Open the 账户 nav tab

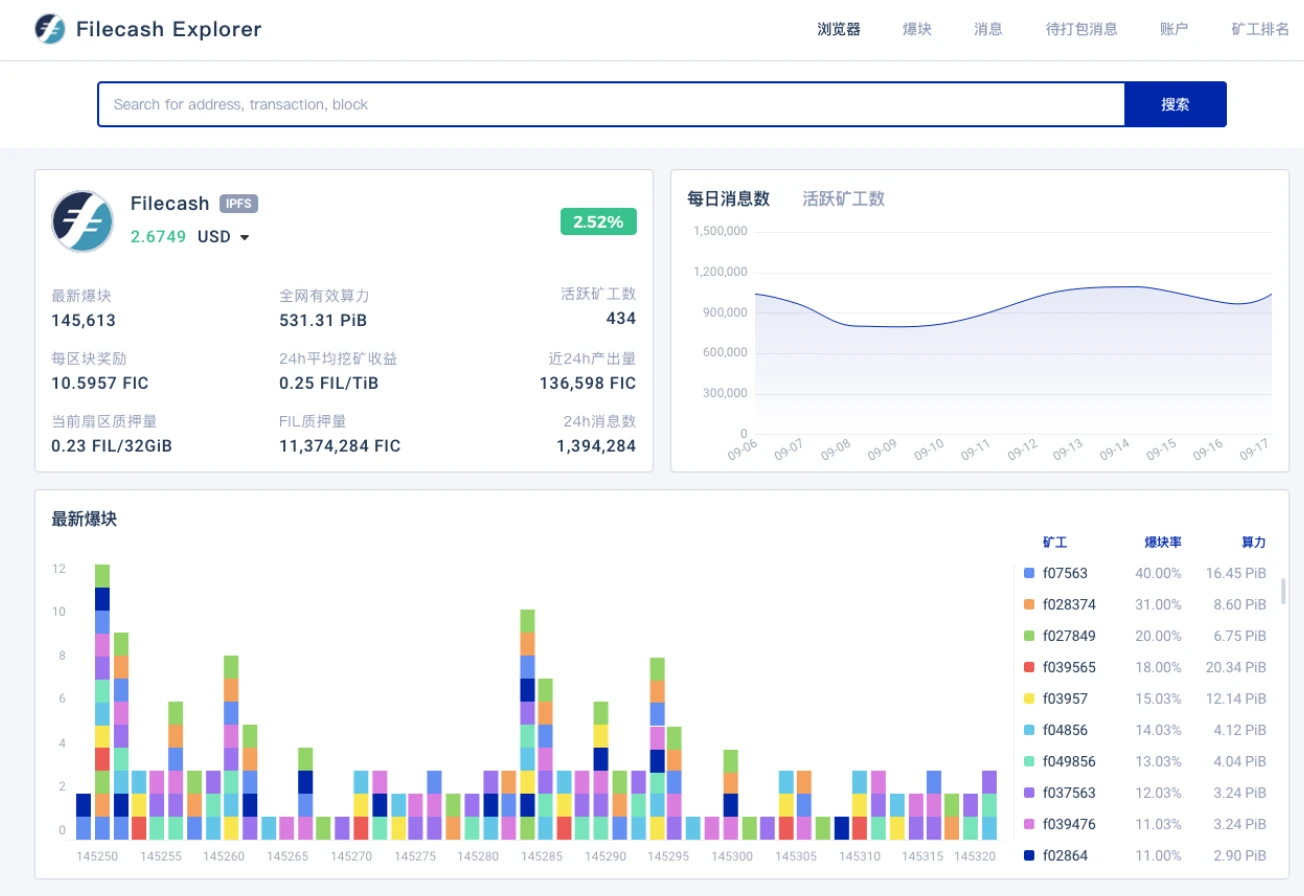coord(1174,29)
